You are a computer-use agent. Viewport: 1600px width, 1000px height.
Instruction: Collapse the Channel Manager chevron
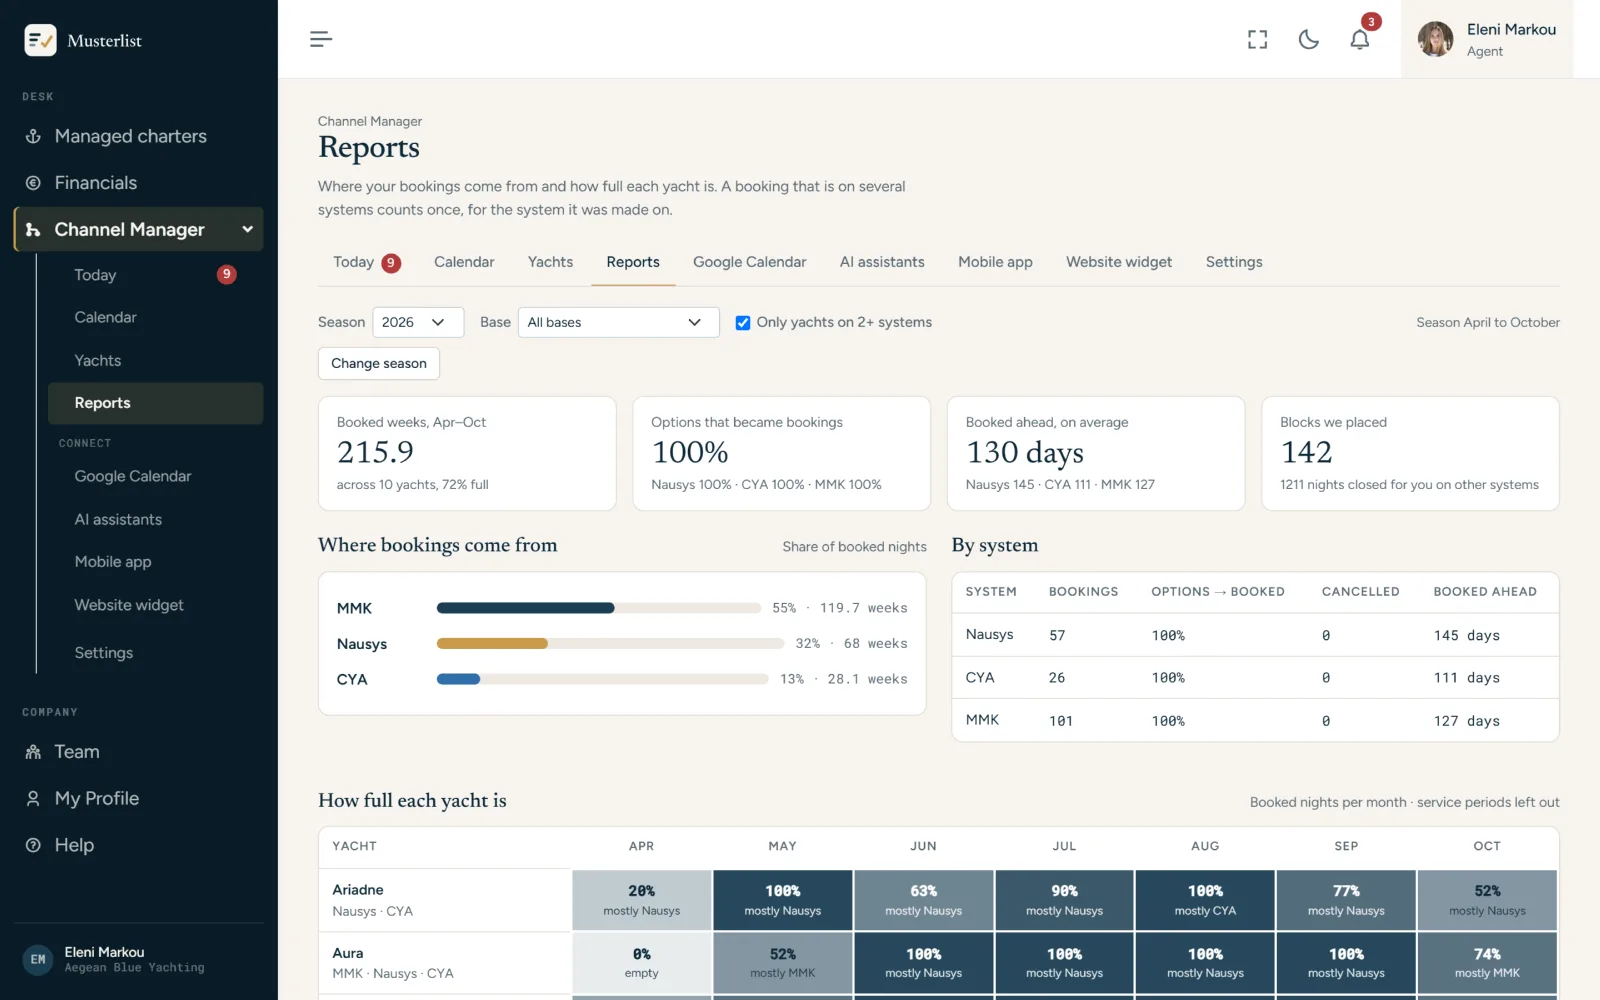pos(247,230)
